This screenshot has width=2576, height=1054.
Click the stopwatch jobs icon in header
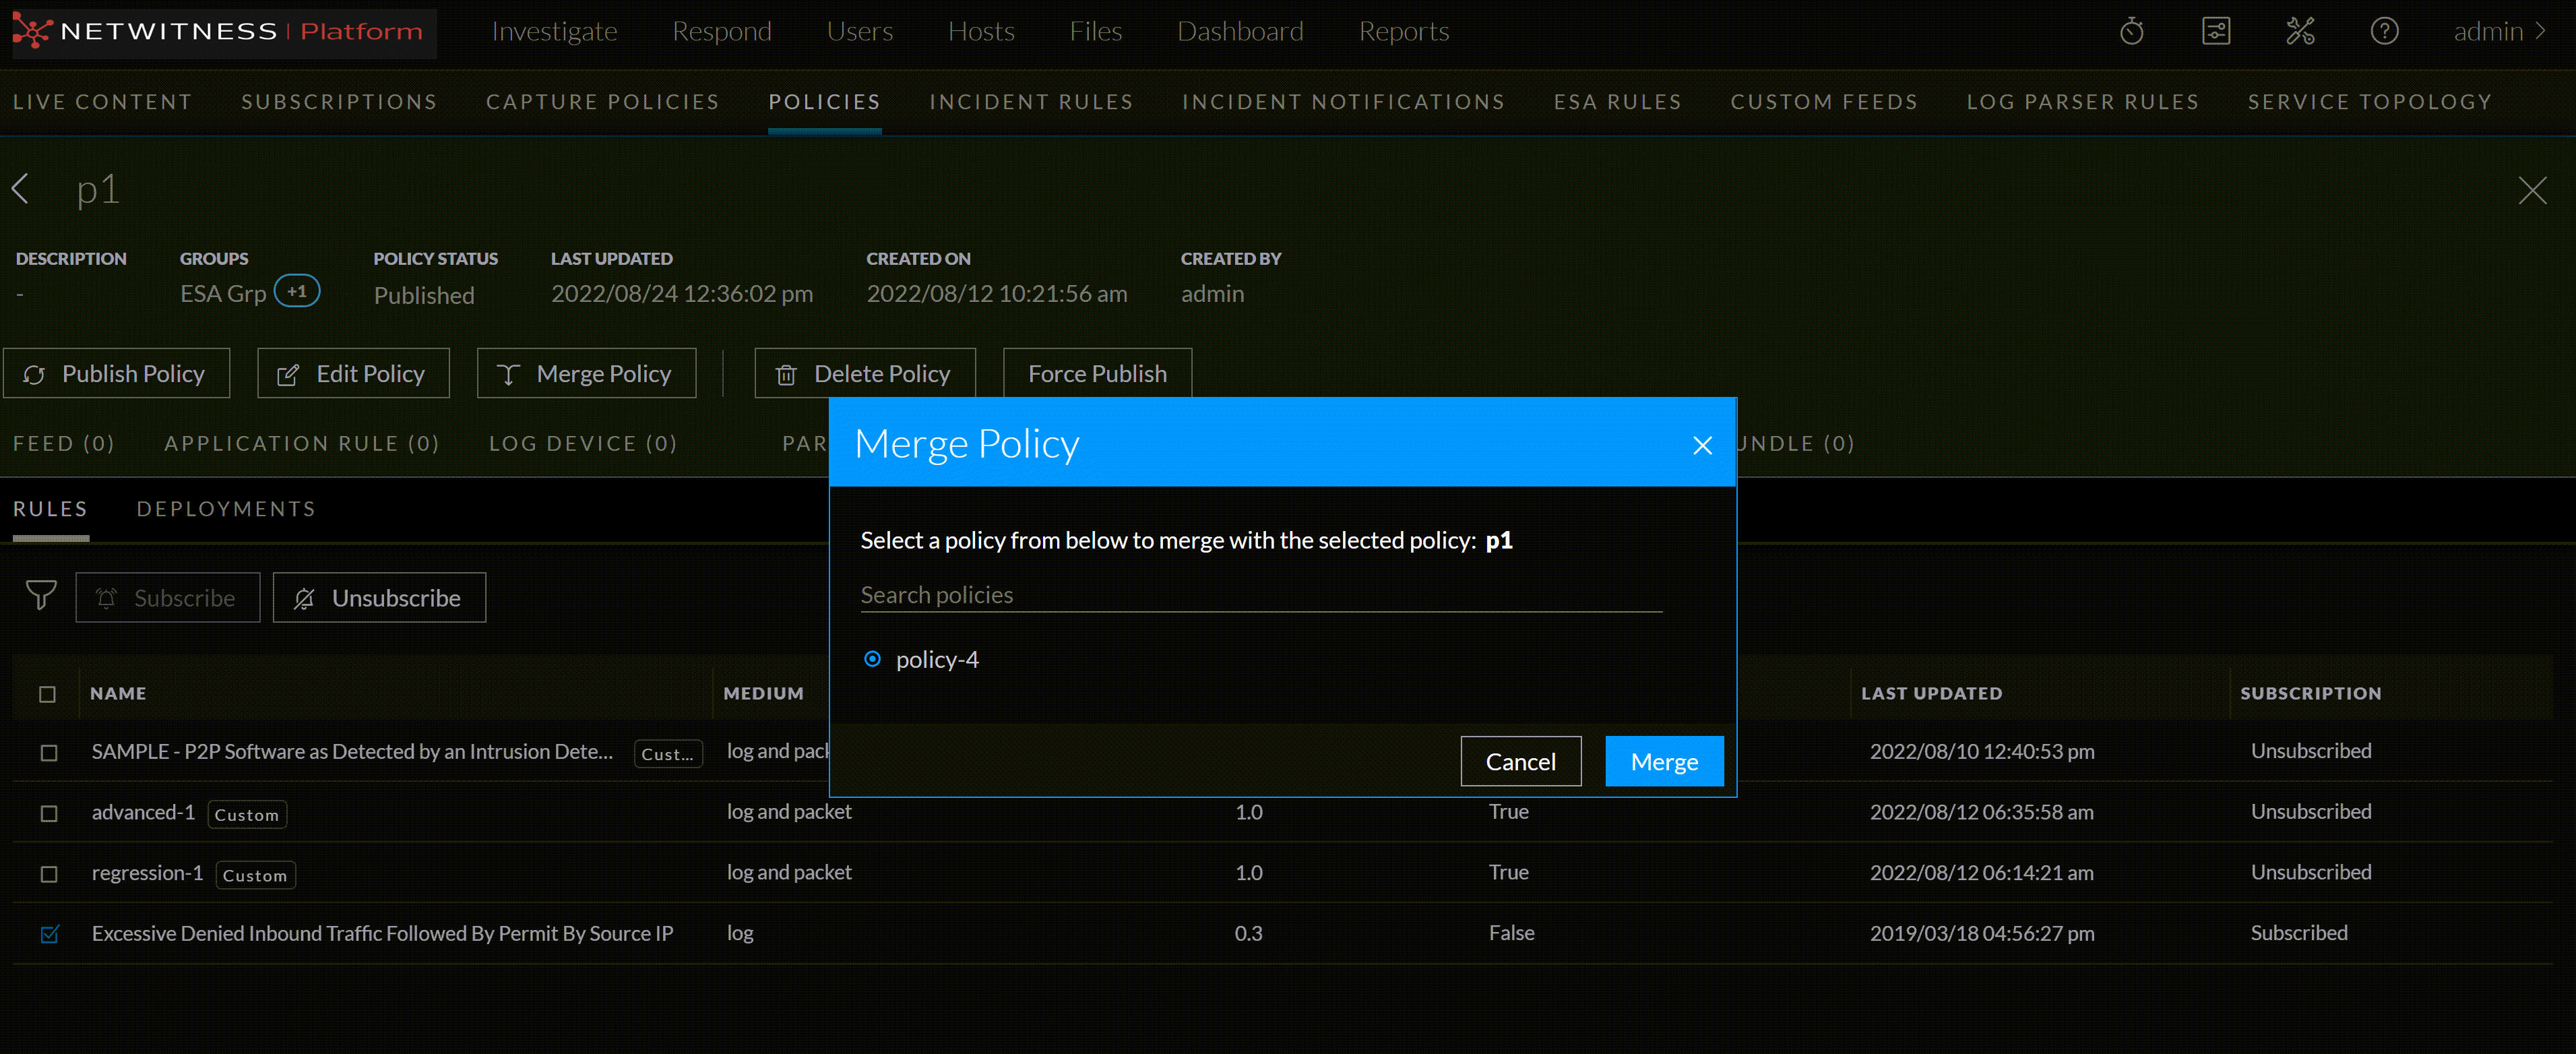tap(2131, 32)
